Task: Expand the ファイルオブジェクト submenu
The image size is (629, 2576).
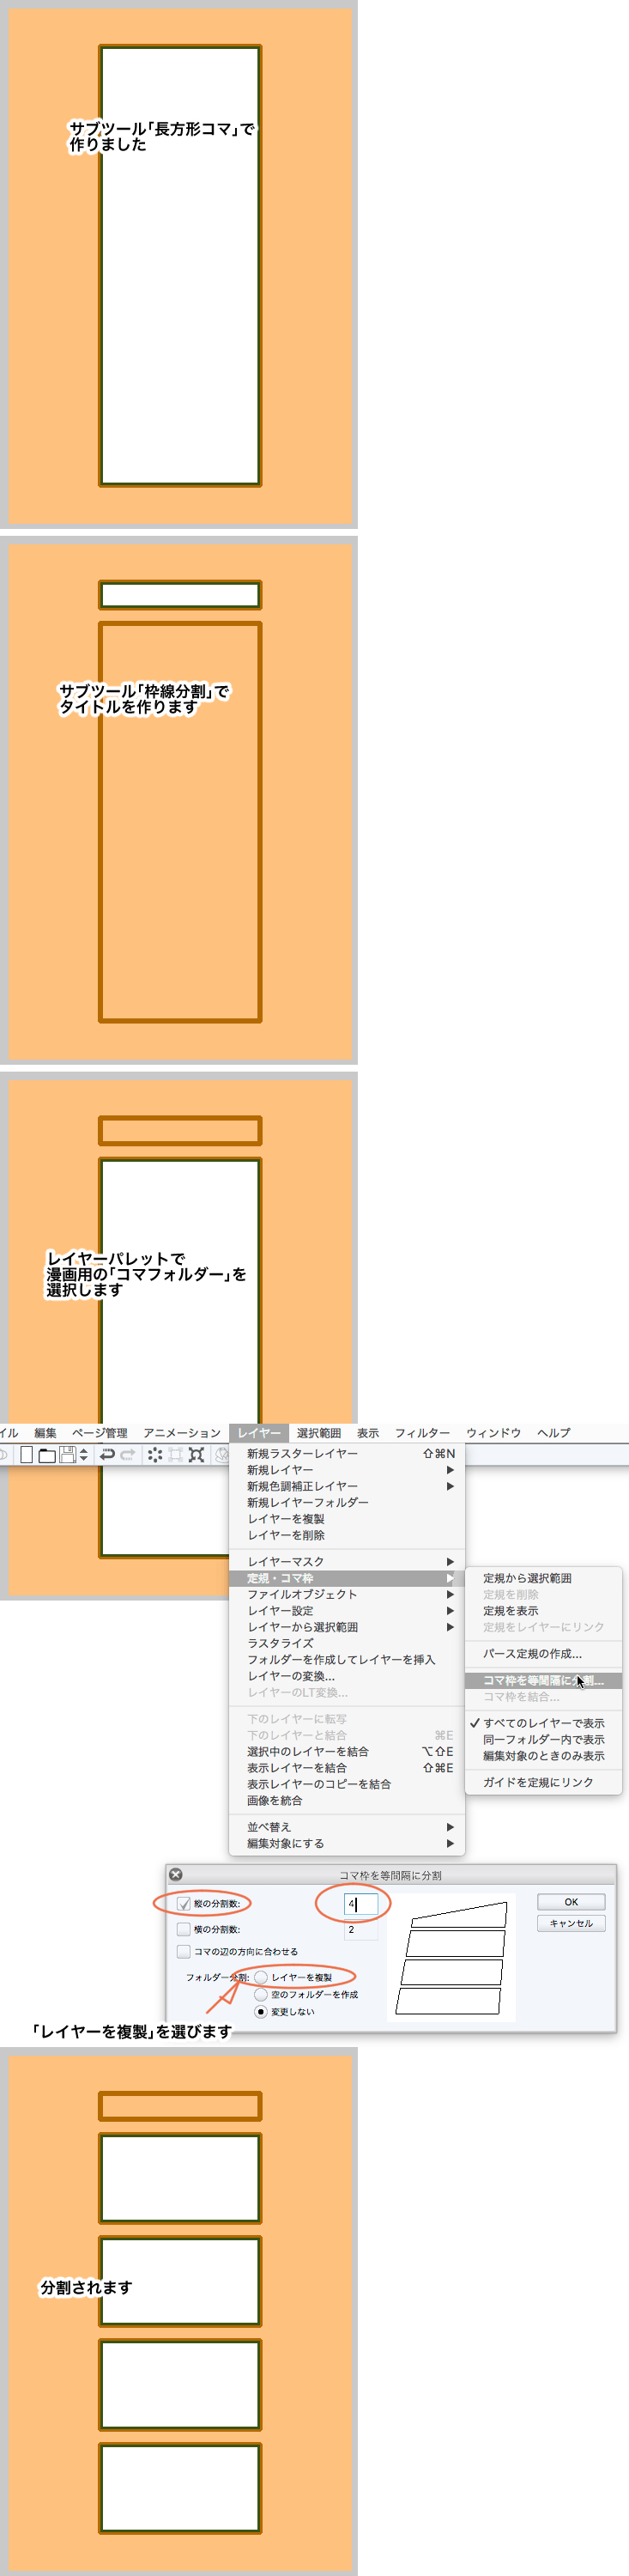Action: tap(347, 1594)
